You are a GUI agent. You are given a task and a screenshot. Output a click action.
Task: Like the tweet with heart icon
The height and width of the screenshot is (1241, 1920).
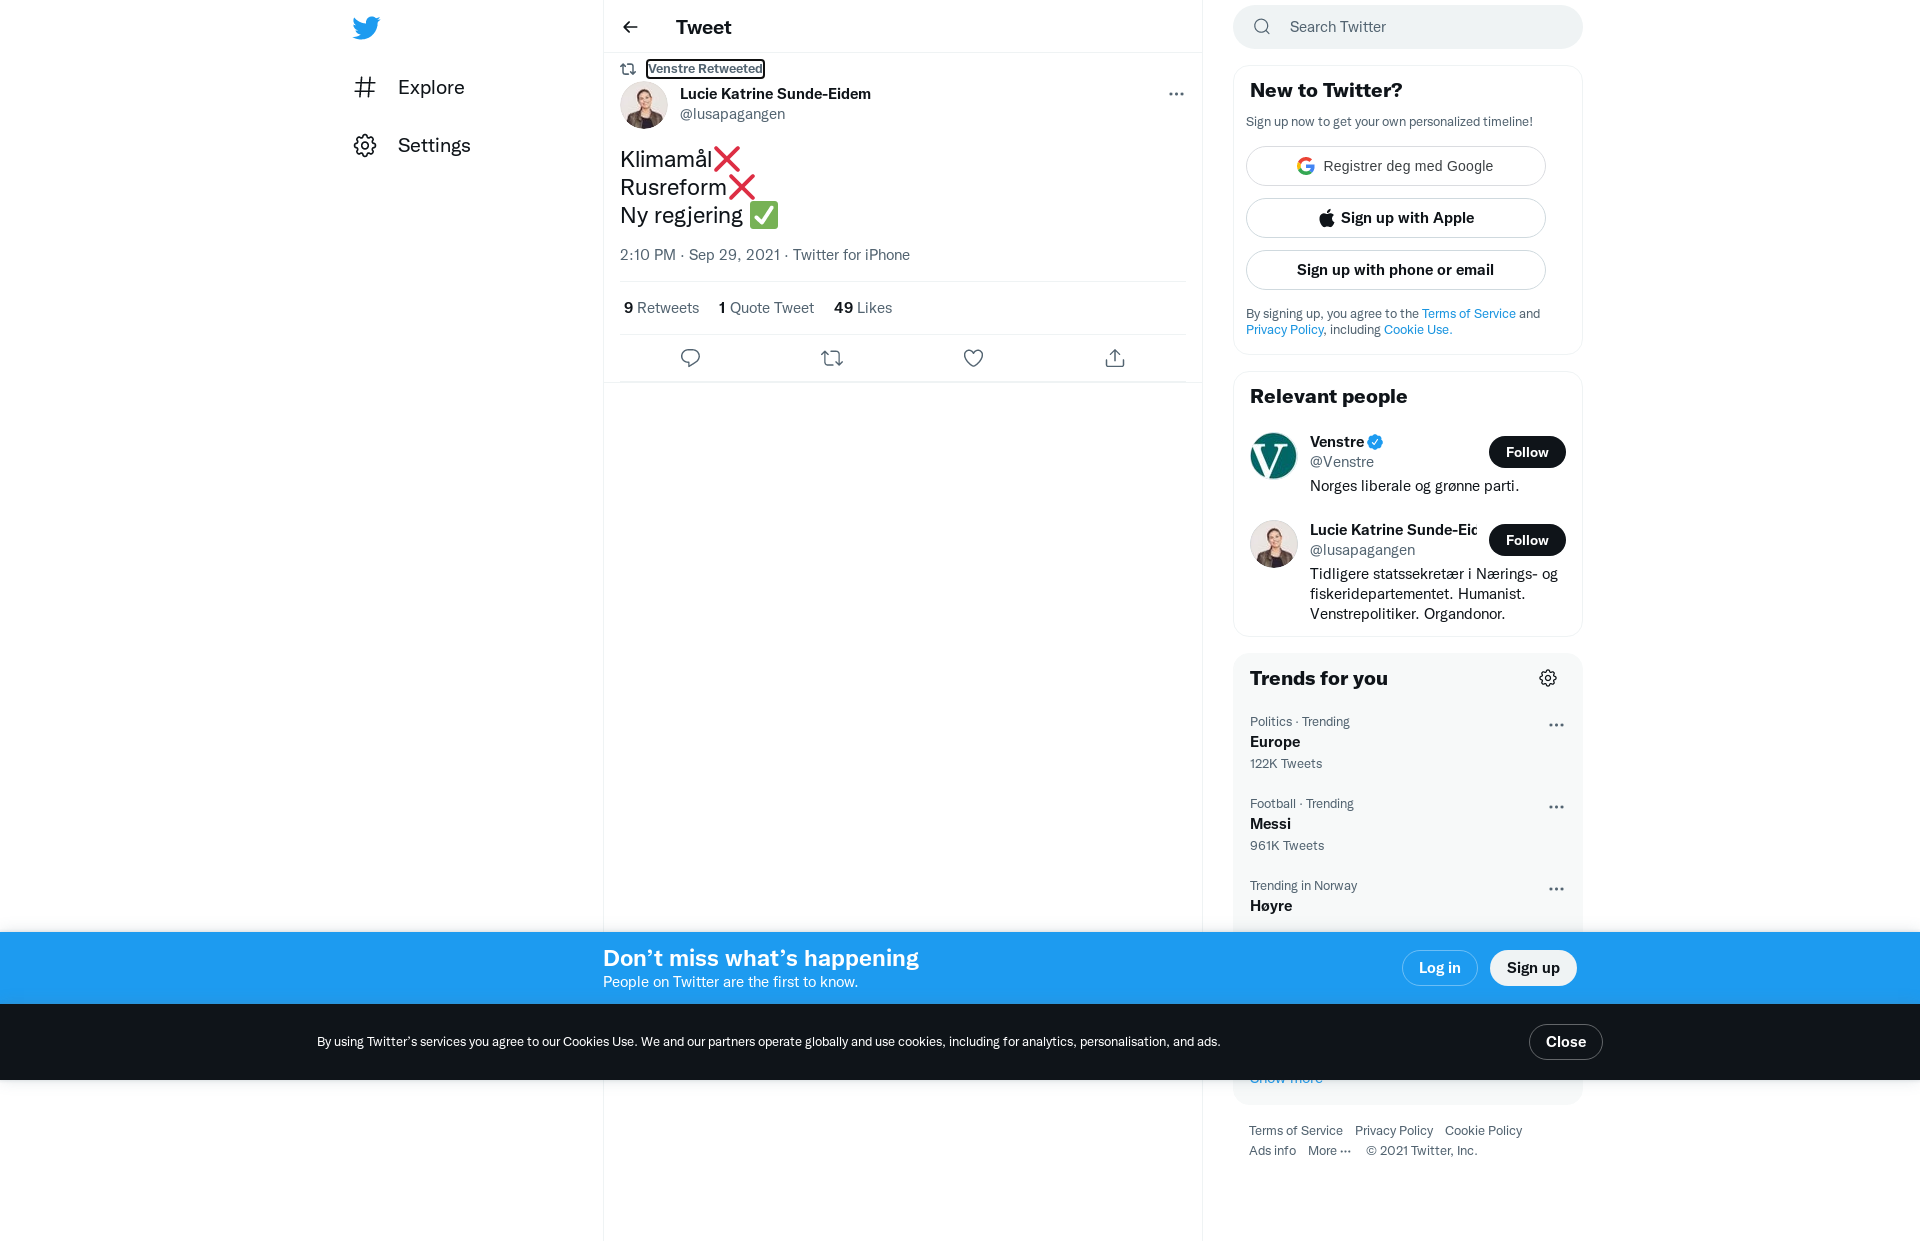tap(973, 358)
